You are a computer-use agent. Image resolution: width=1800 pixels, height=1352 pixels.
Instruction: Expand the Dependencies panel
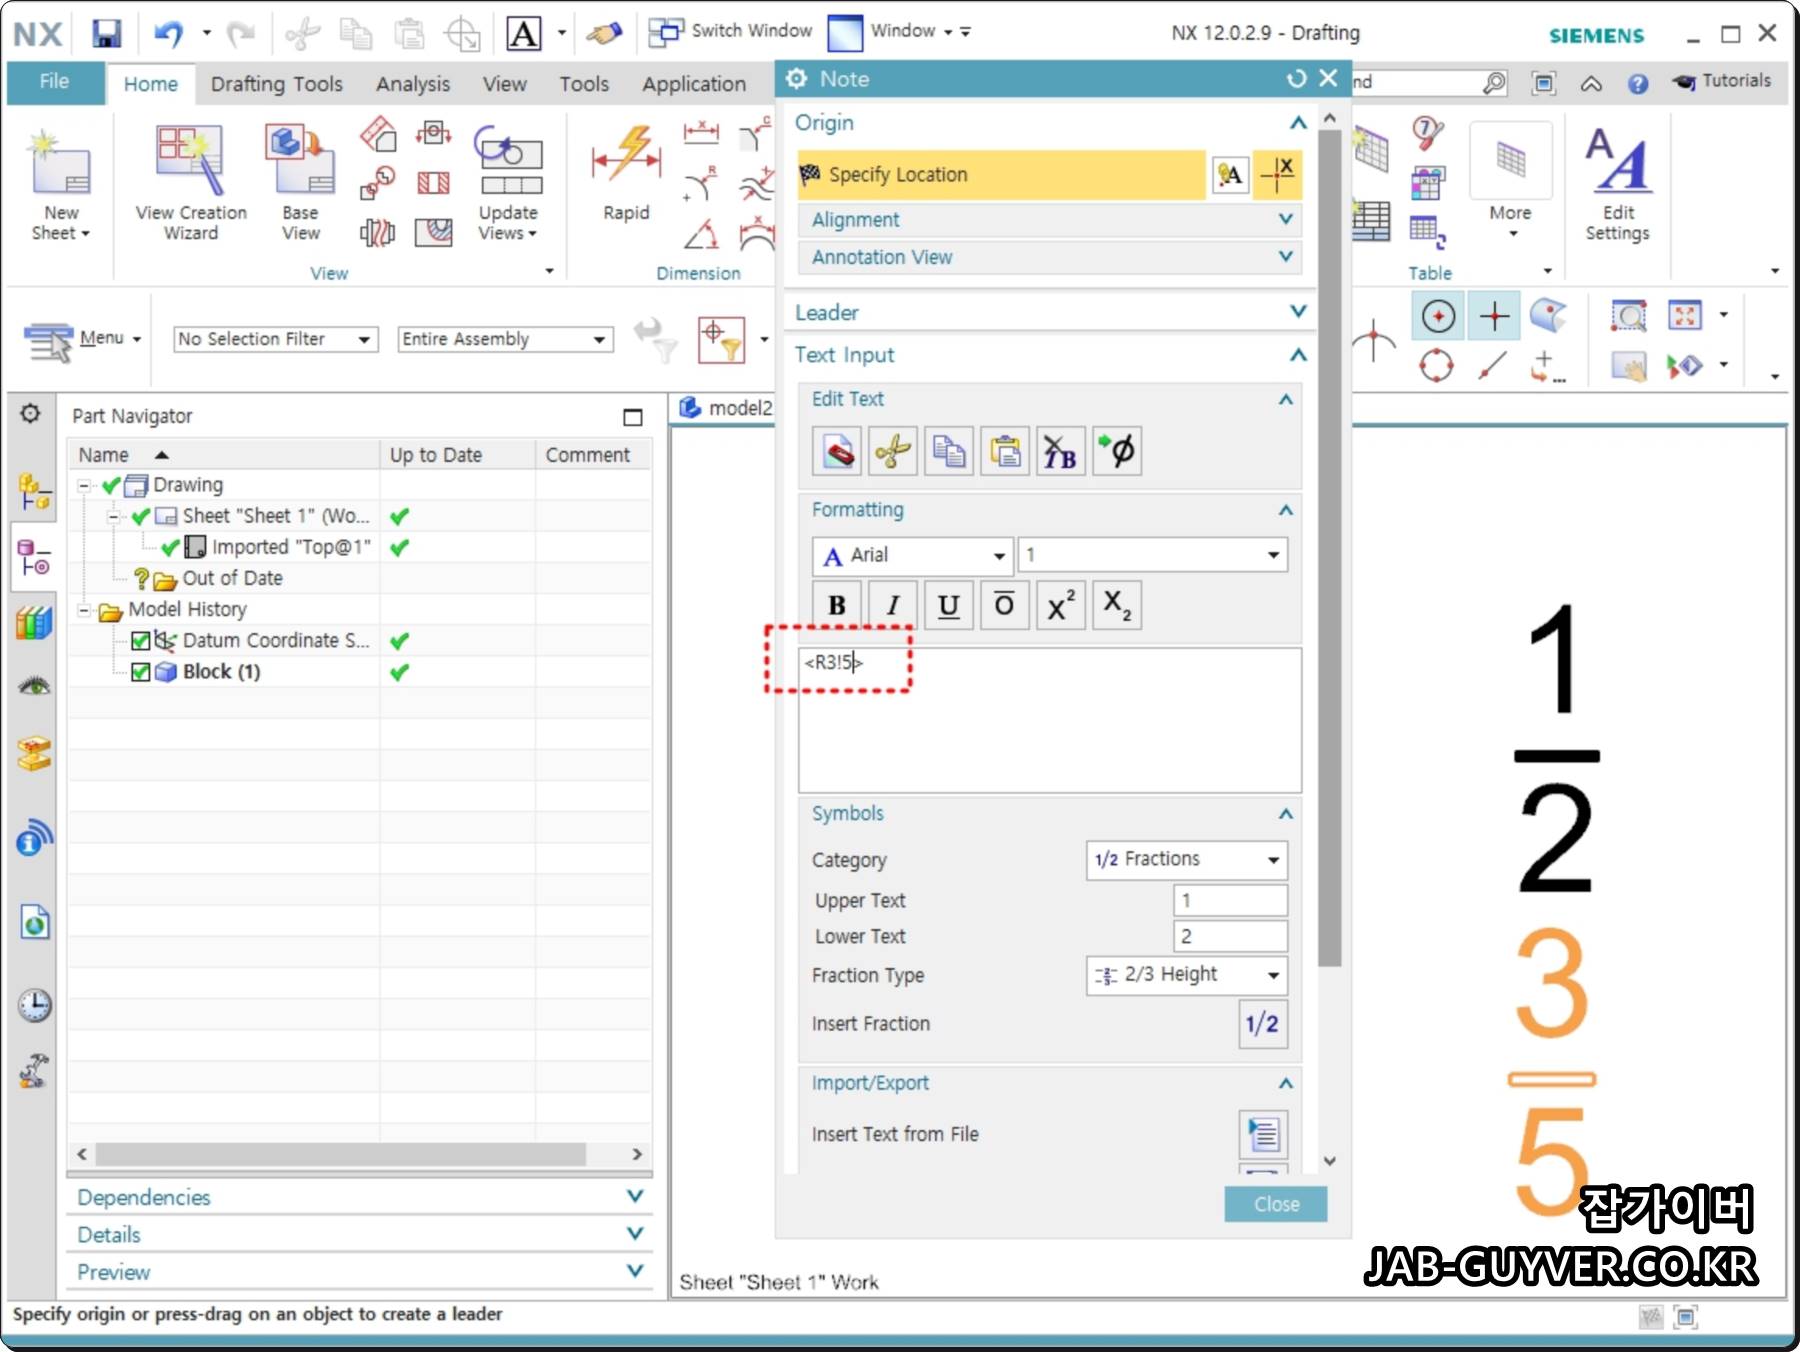click(x=360, y=1197)
